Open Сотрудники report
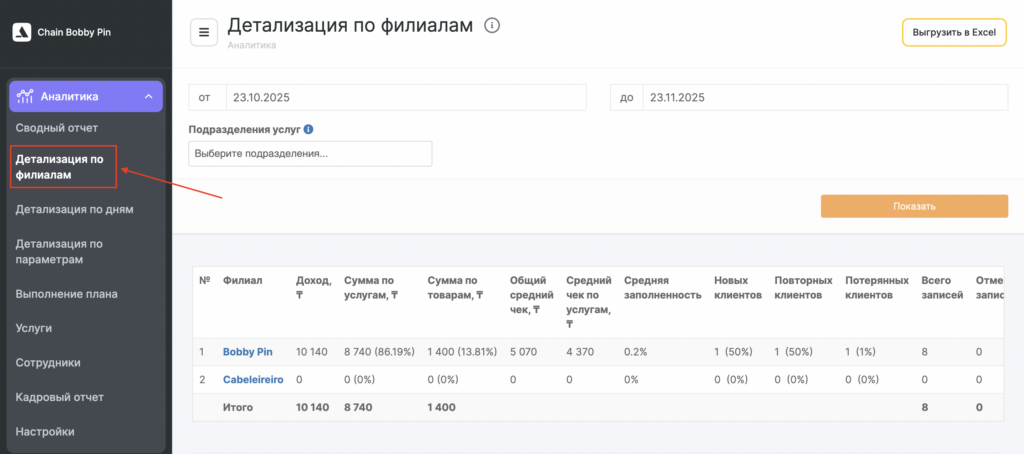Viewport: 1024px width, 454px height. (48, 362)
